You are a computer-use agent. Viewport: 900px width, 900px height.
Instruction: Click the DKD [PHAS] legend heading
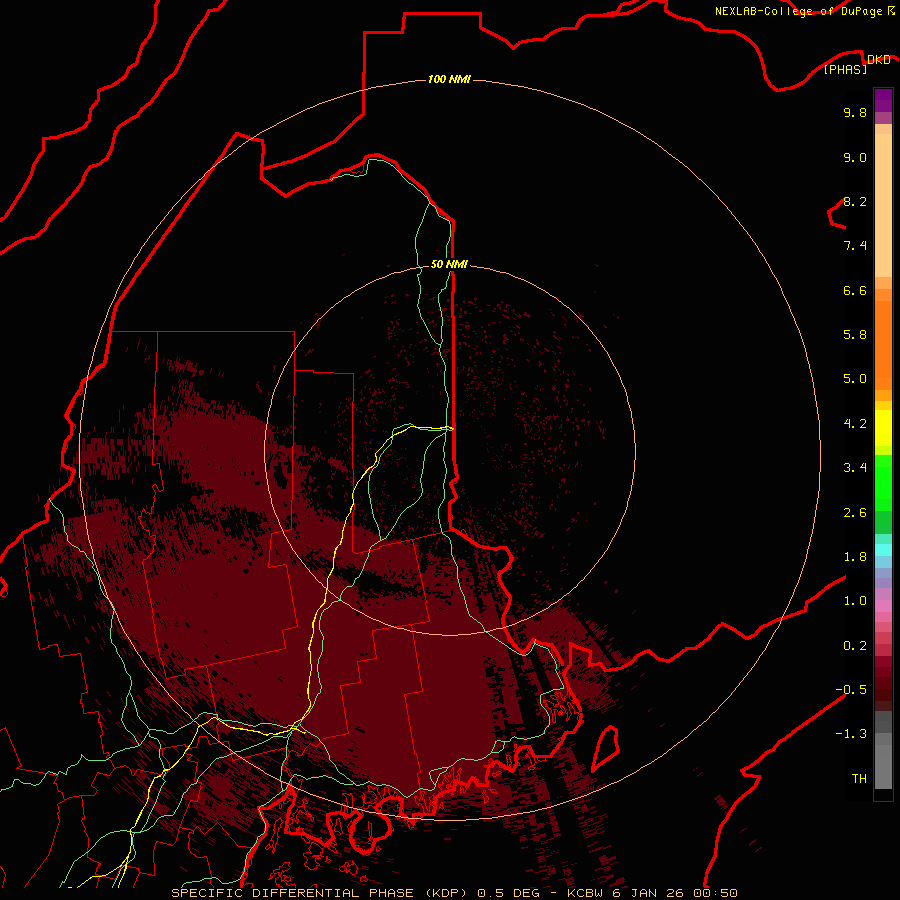pyautogui.click(x=856, y=64)
